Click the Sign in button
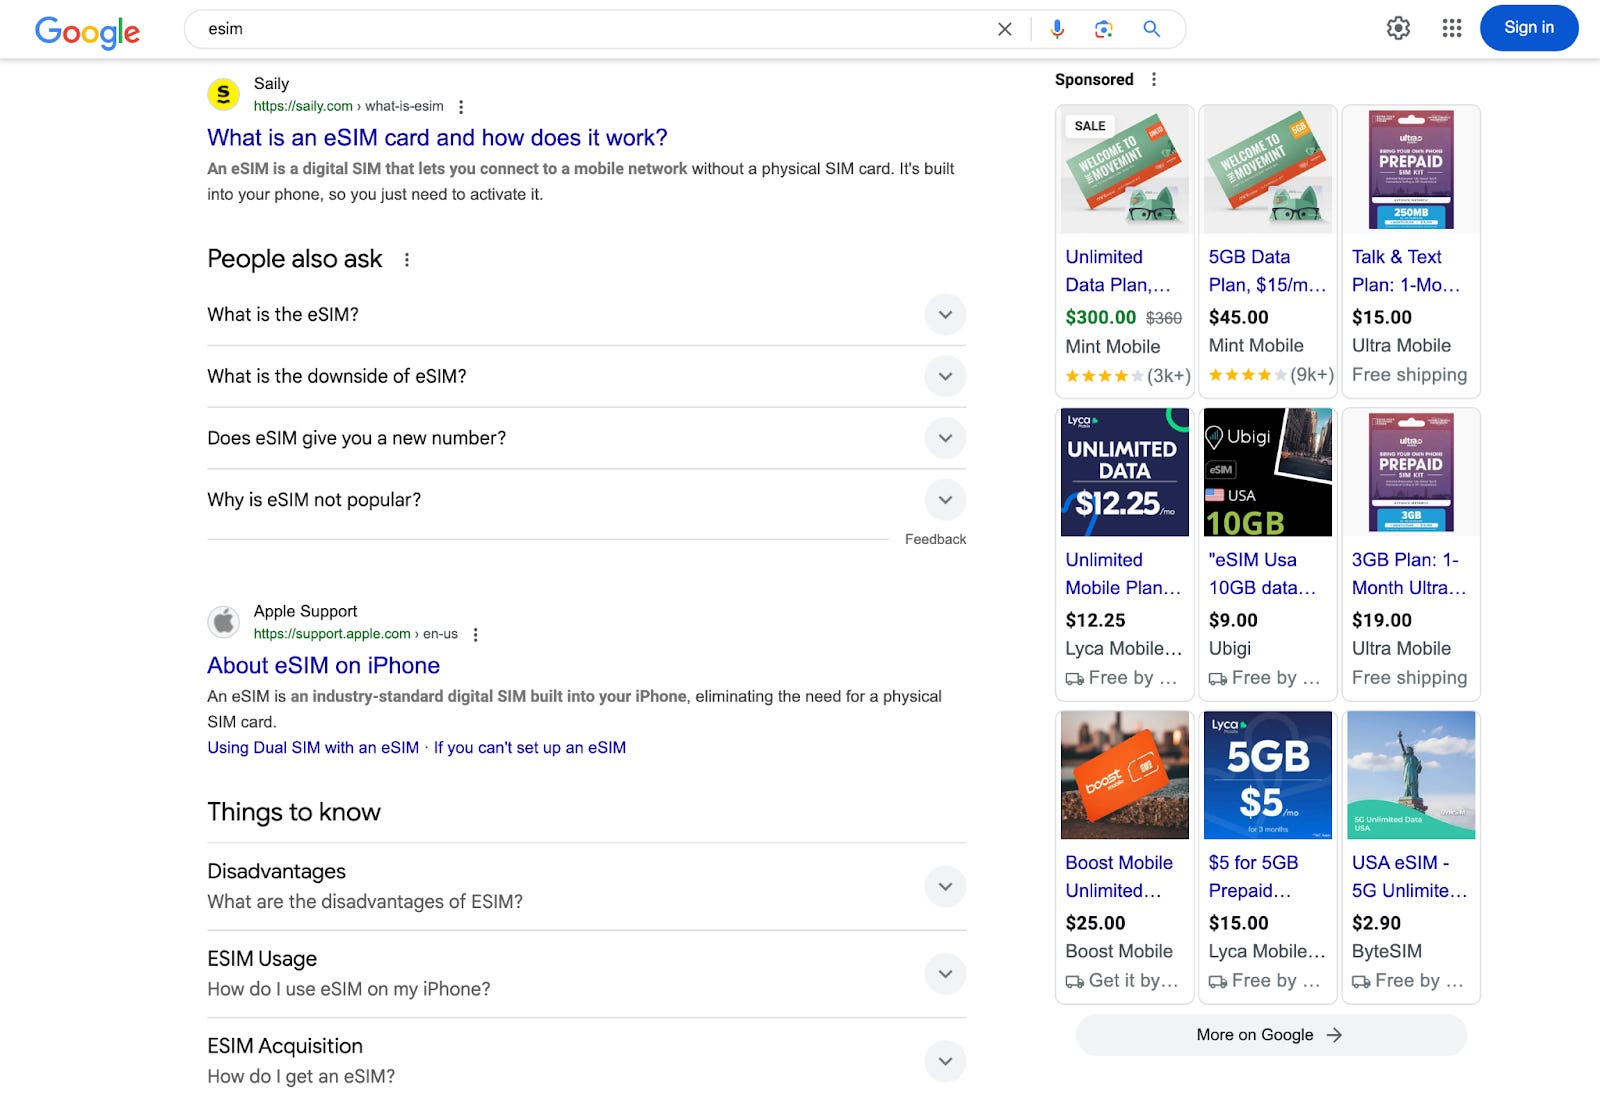Screen dimensions: 1600x1102 1529,28
